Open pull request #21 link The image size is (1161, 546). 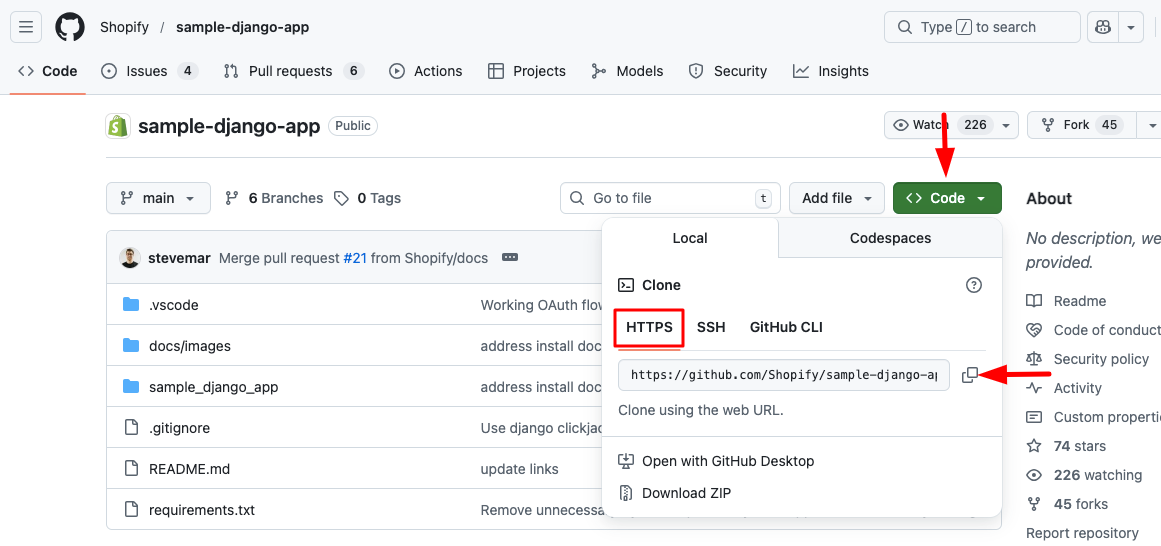(355, 258)
